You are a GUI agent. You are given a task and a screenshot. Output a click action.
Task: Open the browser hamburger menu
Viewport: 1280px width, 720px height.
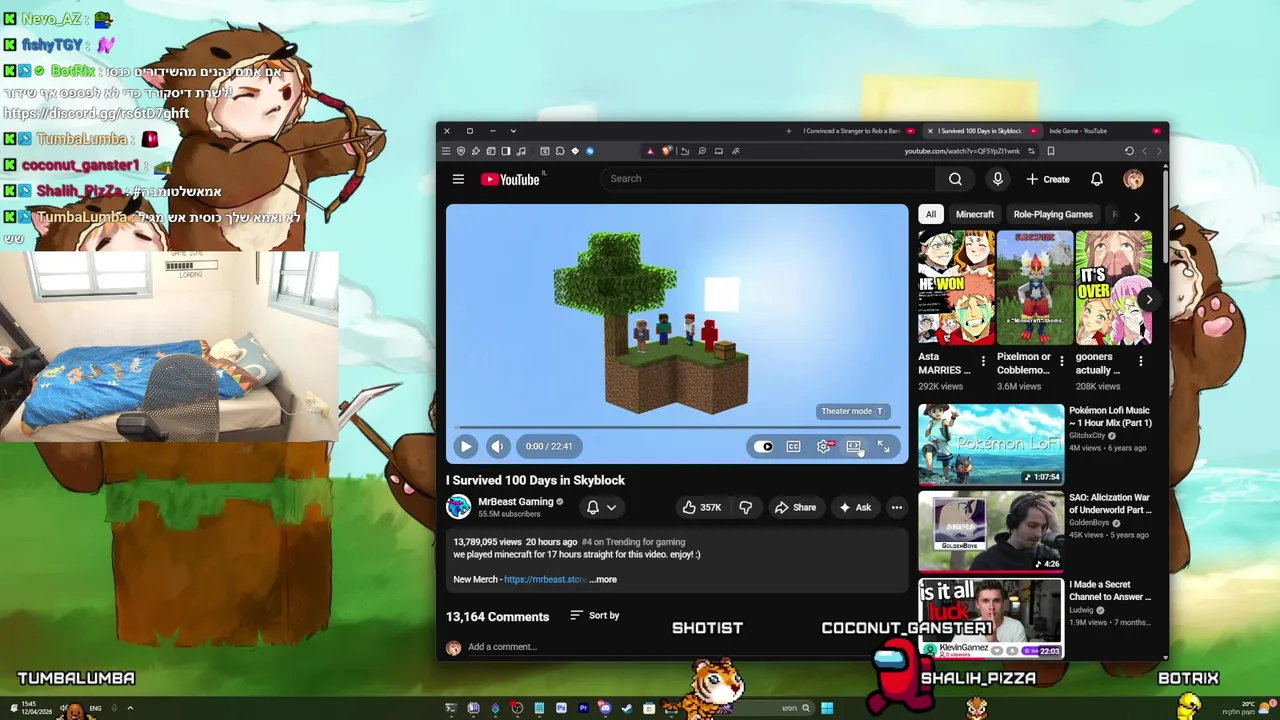coord(446,151)
